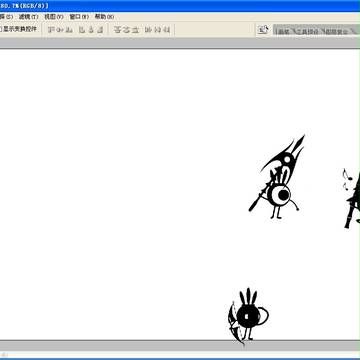Toggle the File Browser icon button
360x360 pixels.
263,30
